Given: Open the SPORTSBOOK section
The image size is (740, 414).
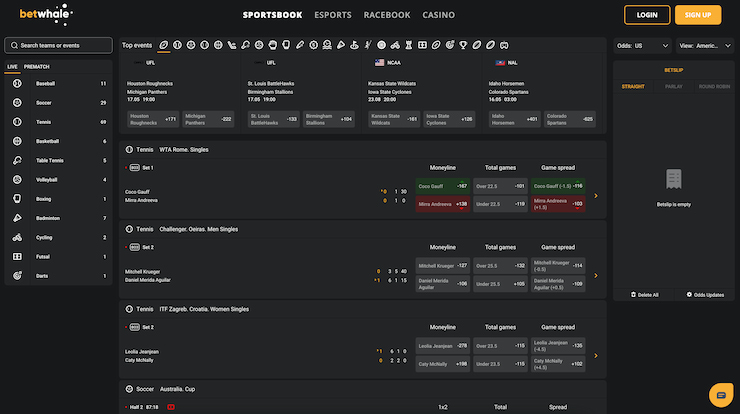Looking at the screenshot, I should (x=272, y=15).
